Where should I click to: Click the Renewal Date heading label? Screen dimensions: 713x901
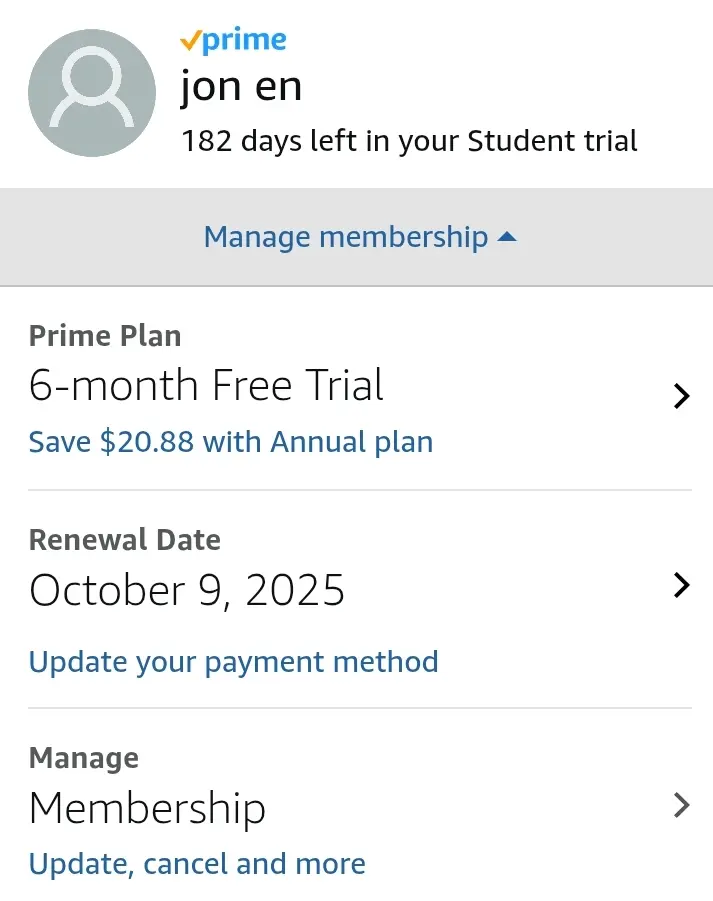[125, 540]
